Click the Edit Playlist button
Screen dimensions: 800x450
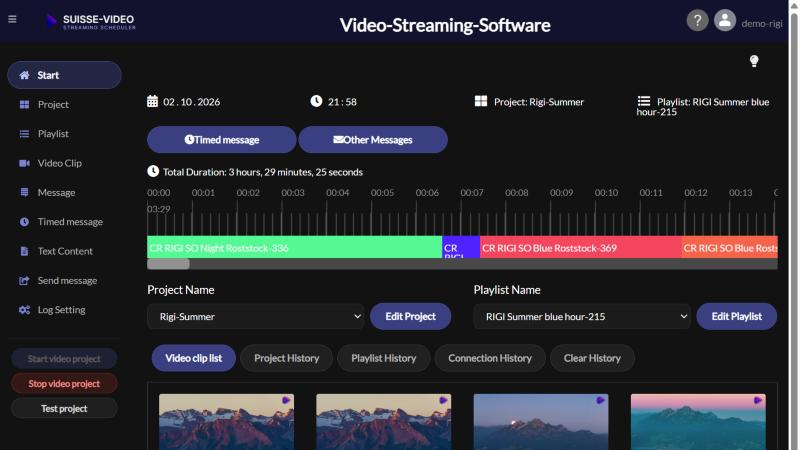[737, 316]
